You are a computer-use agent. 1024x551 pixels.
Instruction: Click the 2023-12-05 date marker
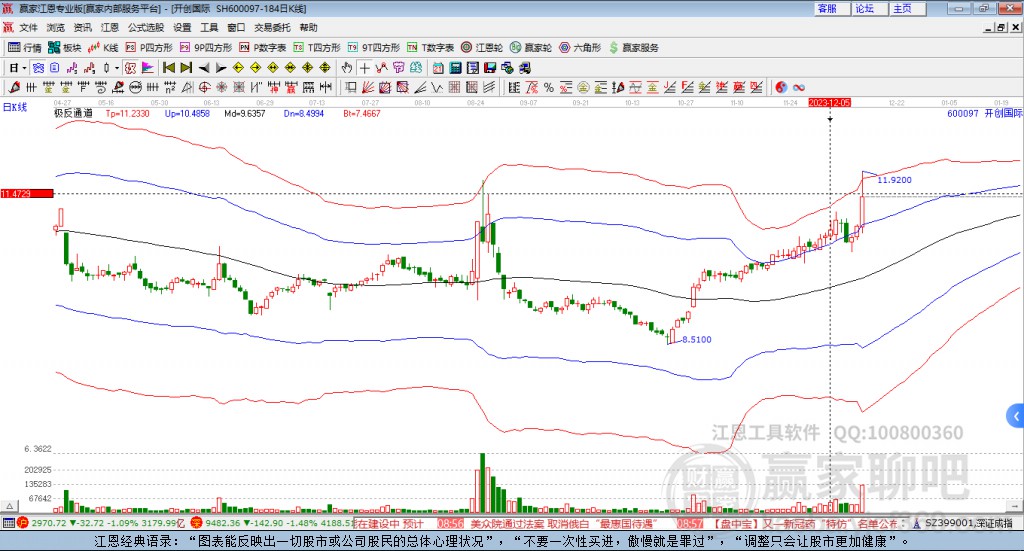[x=829, y=102]
